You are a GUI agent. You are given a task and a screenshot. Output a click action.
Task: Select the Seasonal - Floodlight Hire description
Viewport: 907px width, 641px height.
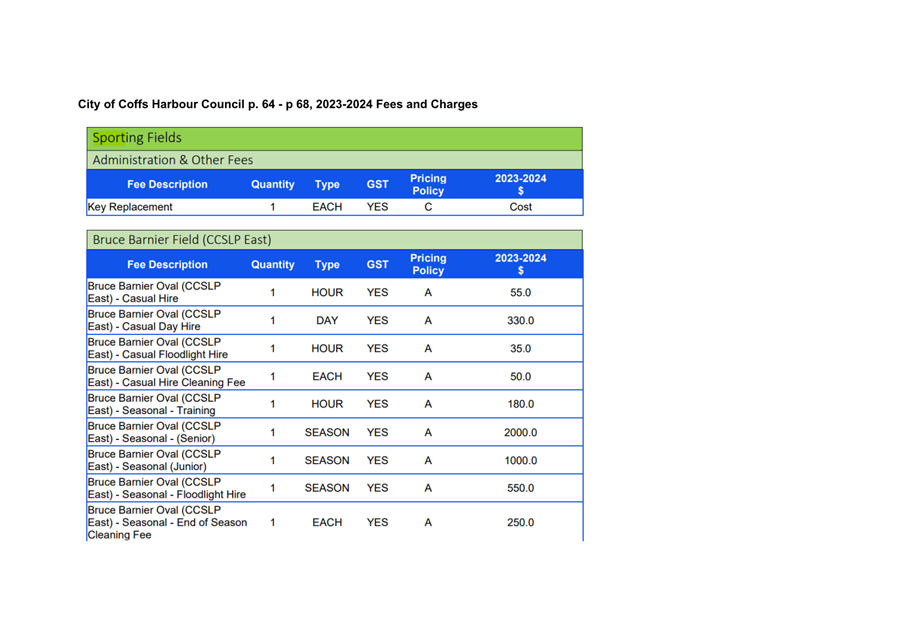(167, 488)
